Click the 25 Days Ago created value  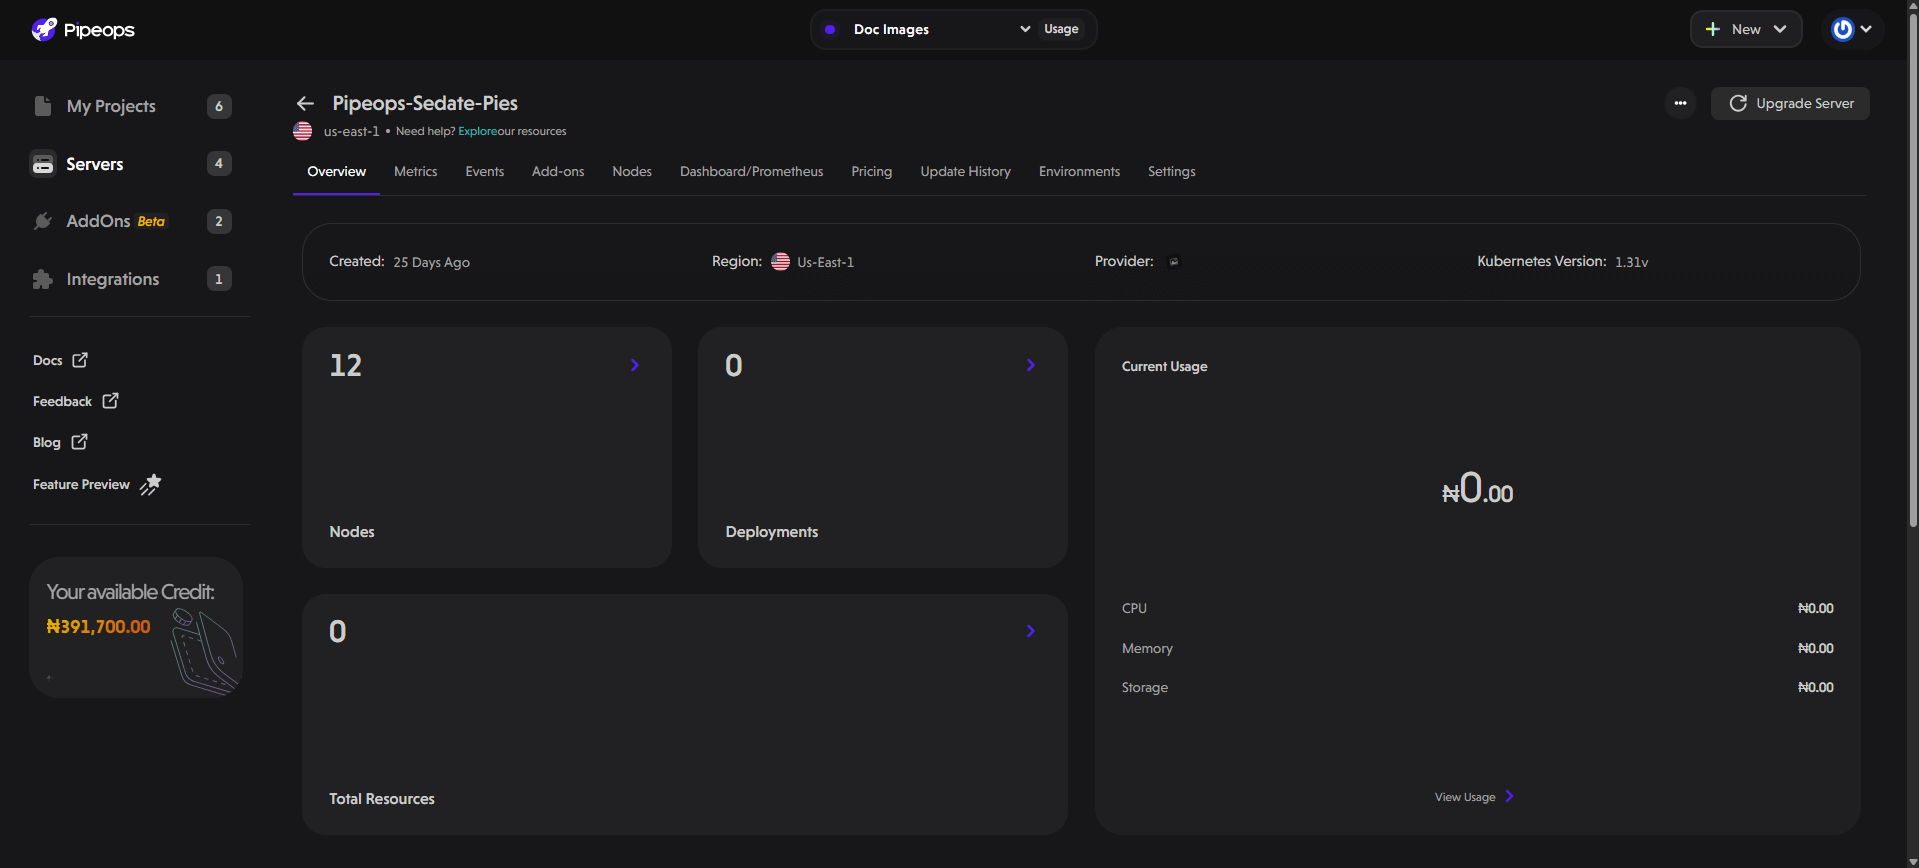point(431,262)
